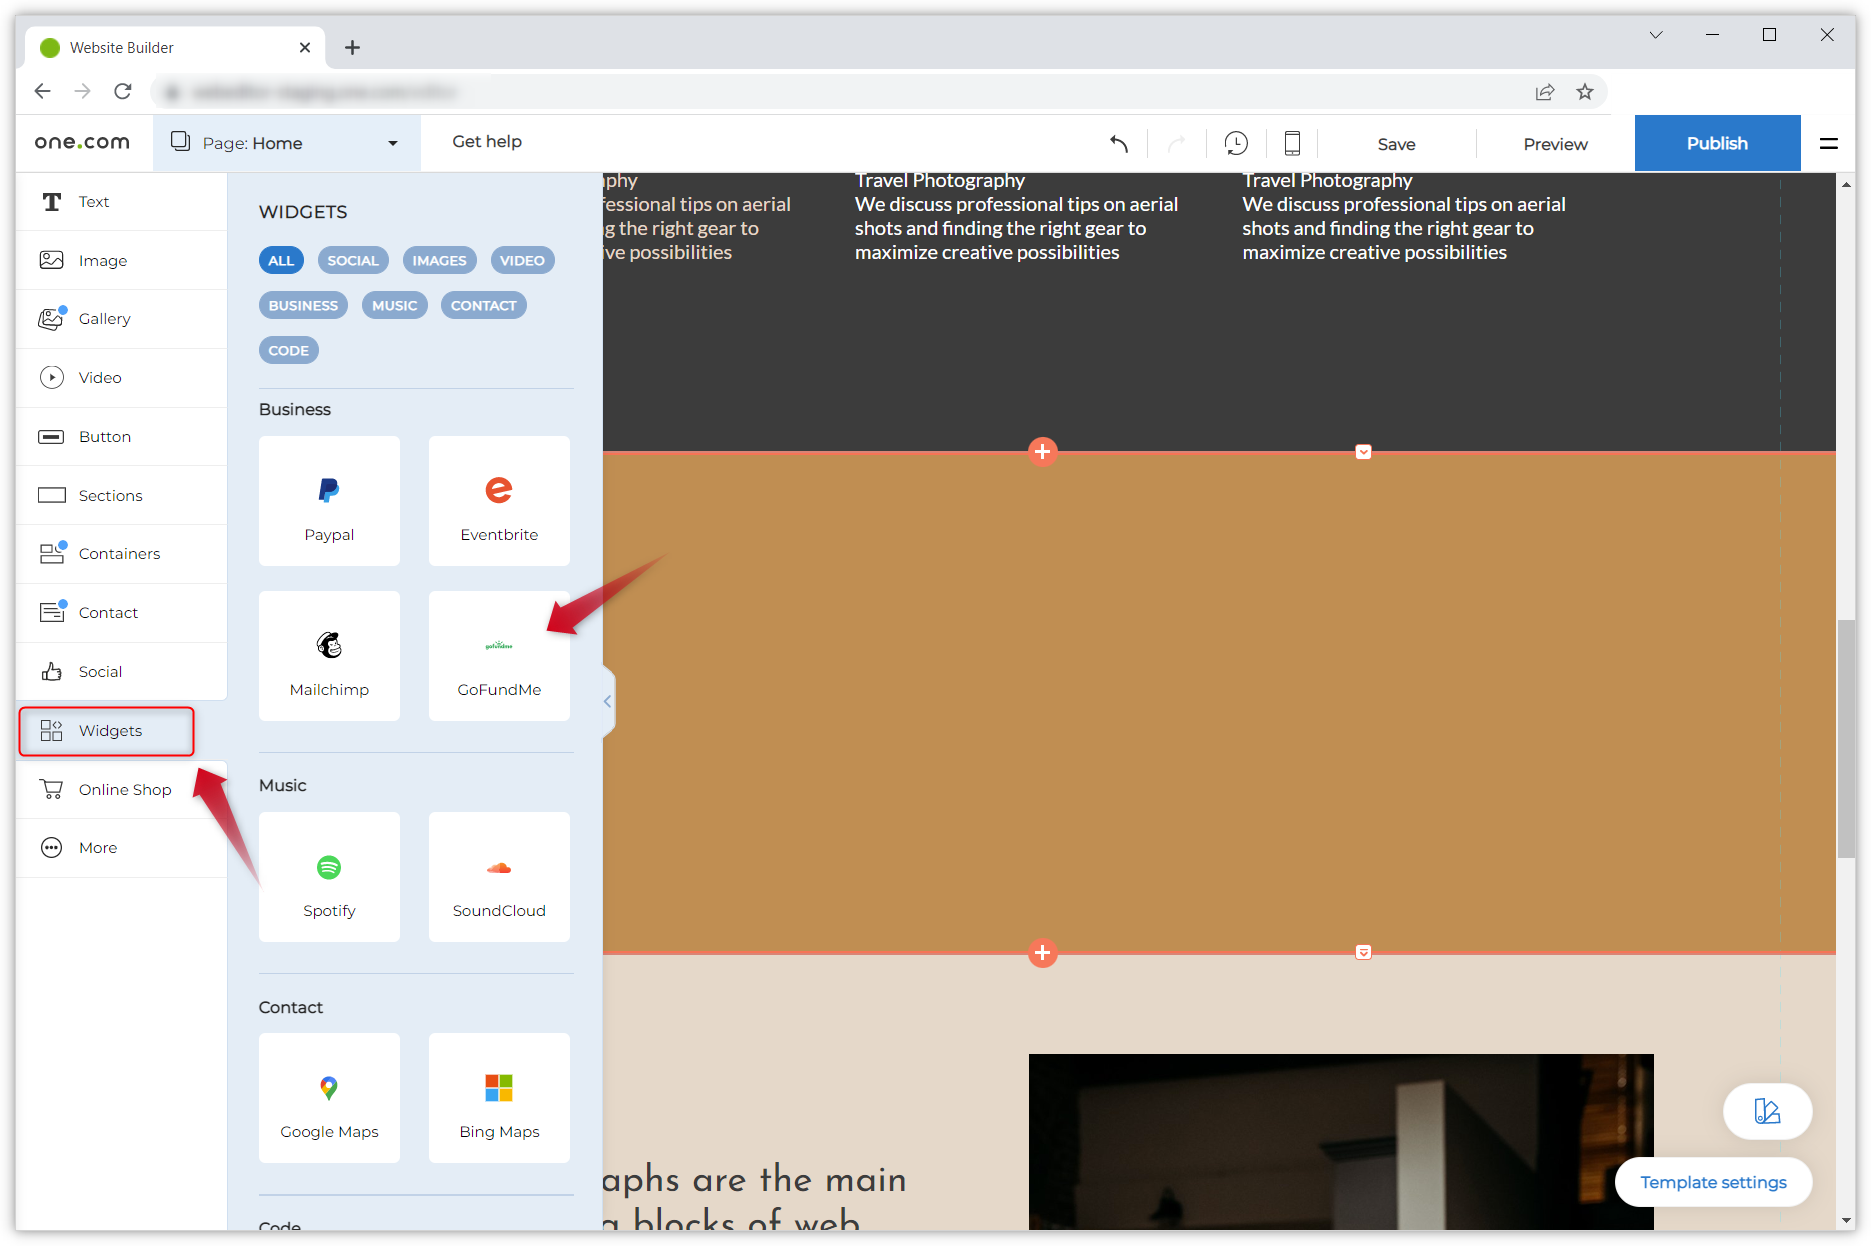The width and height of the screenshot is (1871, 1246).
Task: Select the Containers element
Action: point(119,553)
